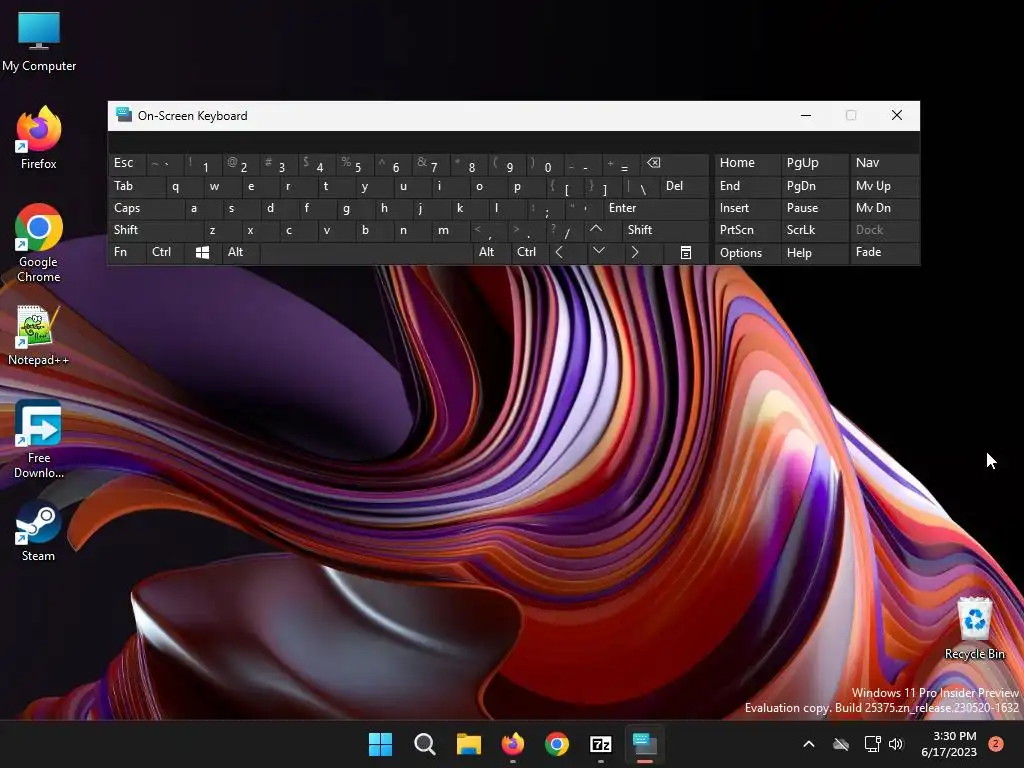1024x768 pixels.
Task: Open Firefox from the taskbar
Action: point(513,744)
